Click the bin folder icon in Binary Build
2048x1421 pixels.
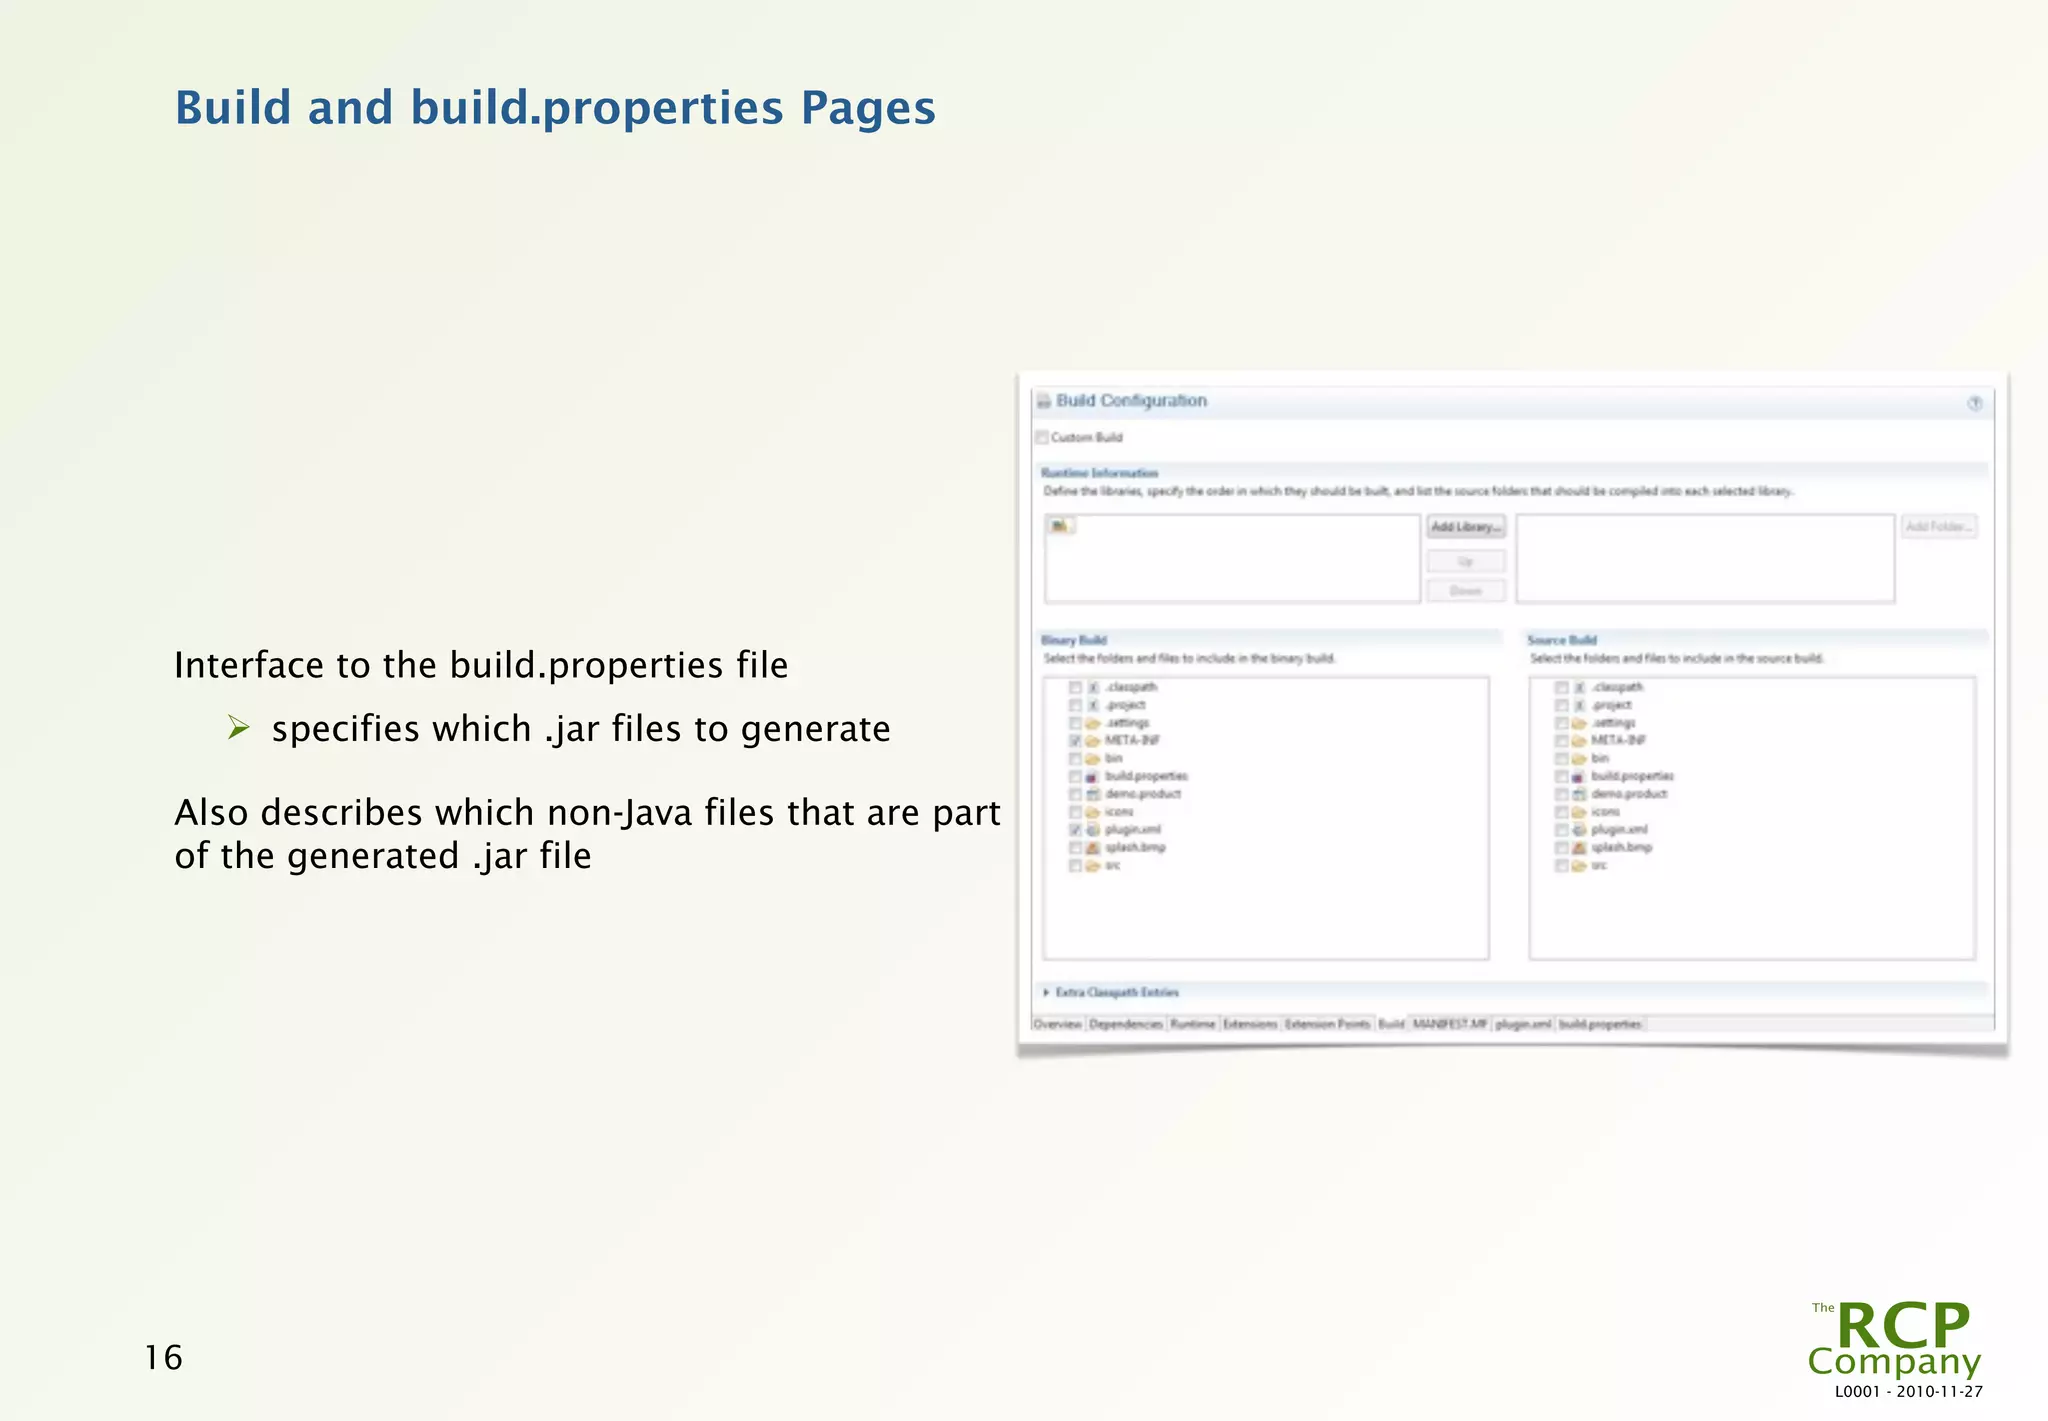coord(1093,759)
